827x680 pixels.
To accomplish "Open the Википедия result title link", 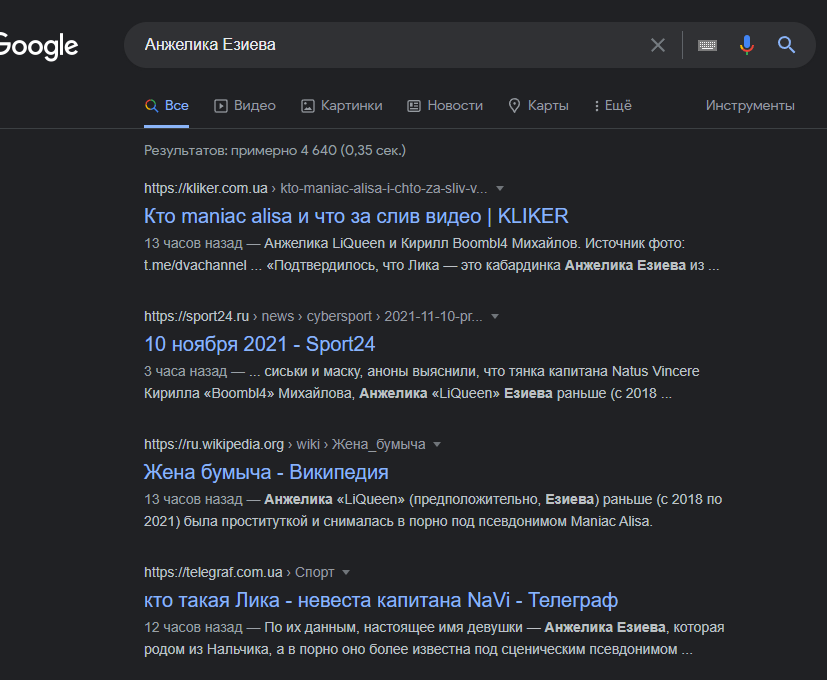I will 266,472.
